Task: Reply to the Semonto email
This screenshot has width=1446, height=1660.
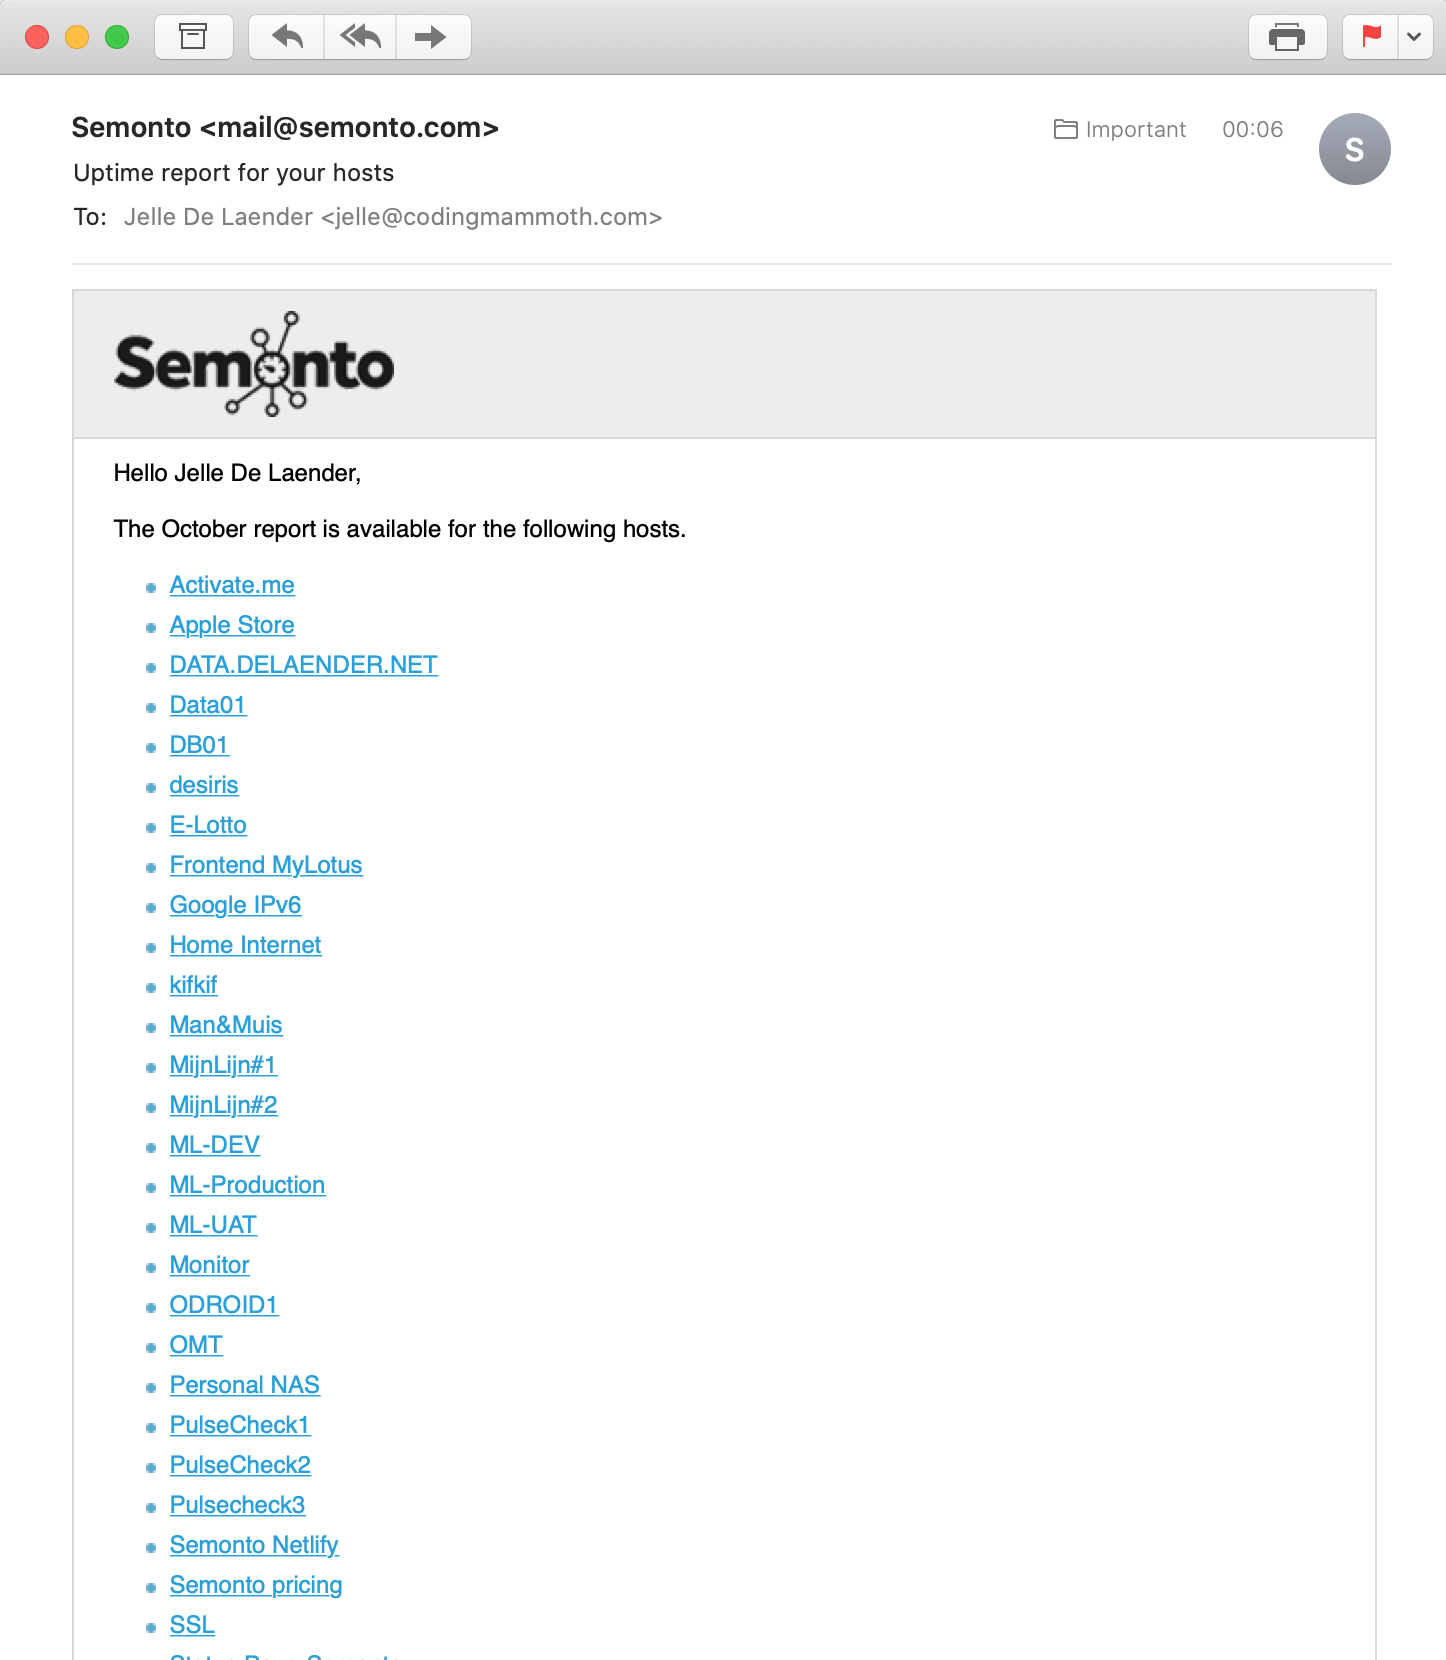Action: tap(287, 38)
